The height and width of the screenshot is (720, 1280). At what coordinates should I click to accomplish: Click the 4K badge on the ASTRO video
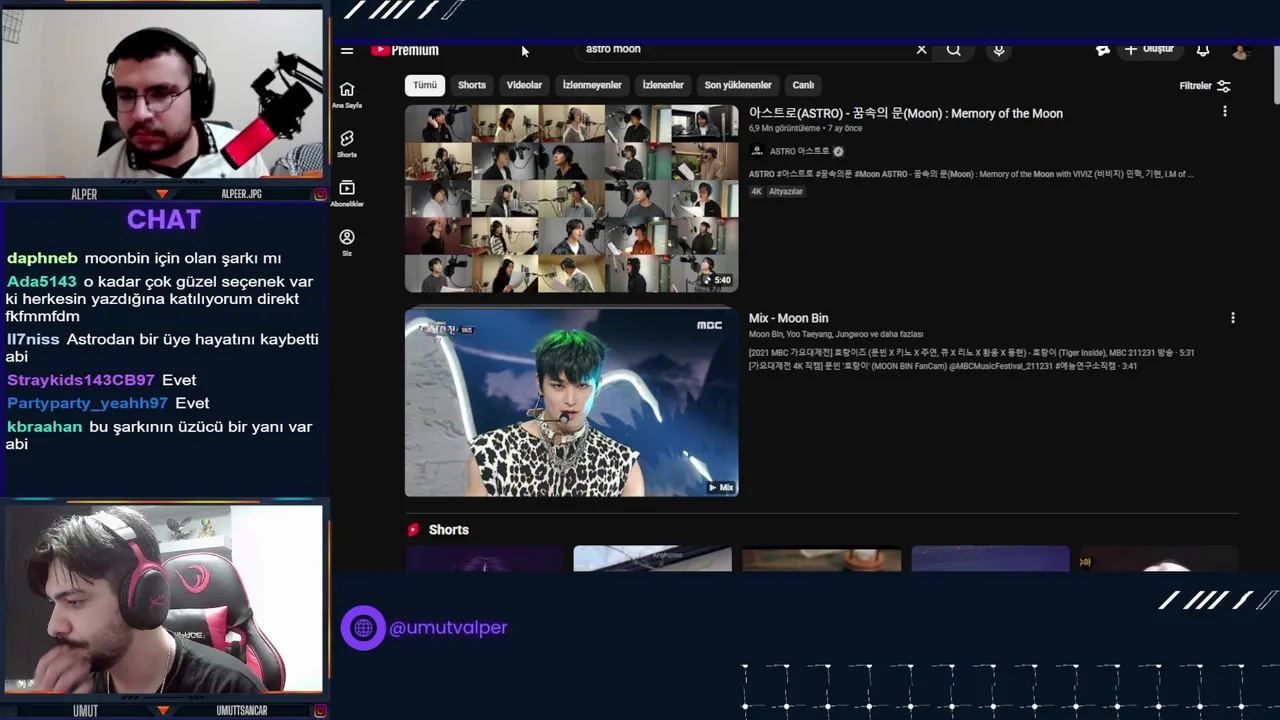point(757,191)
